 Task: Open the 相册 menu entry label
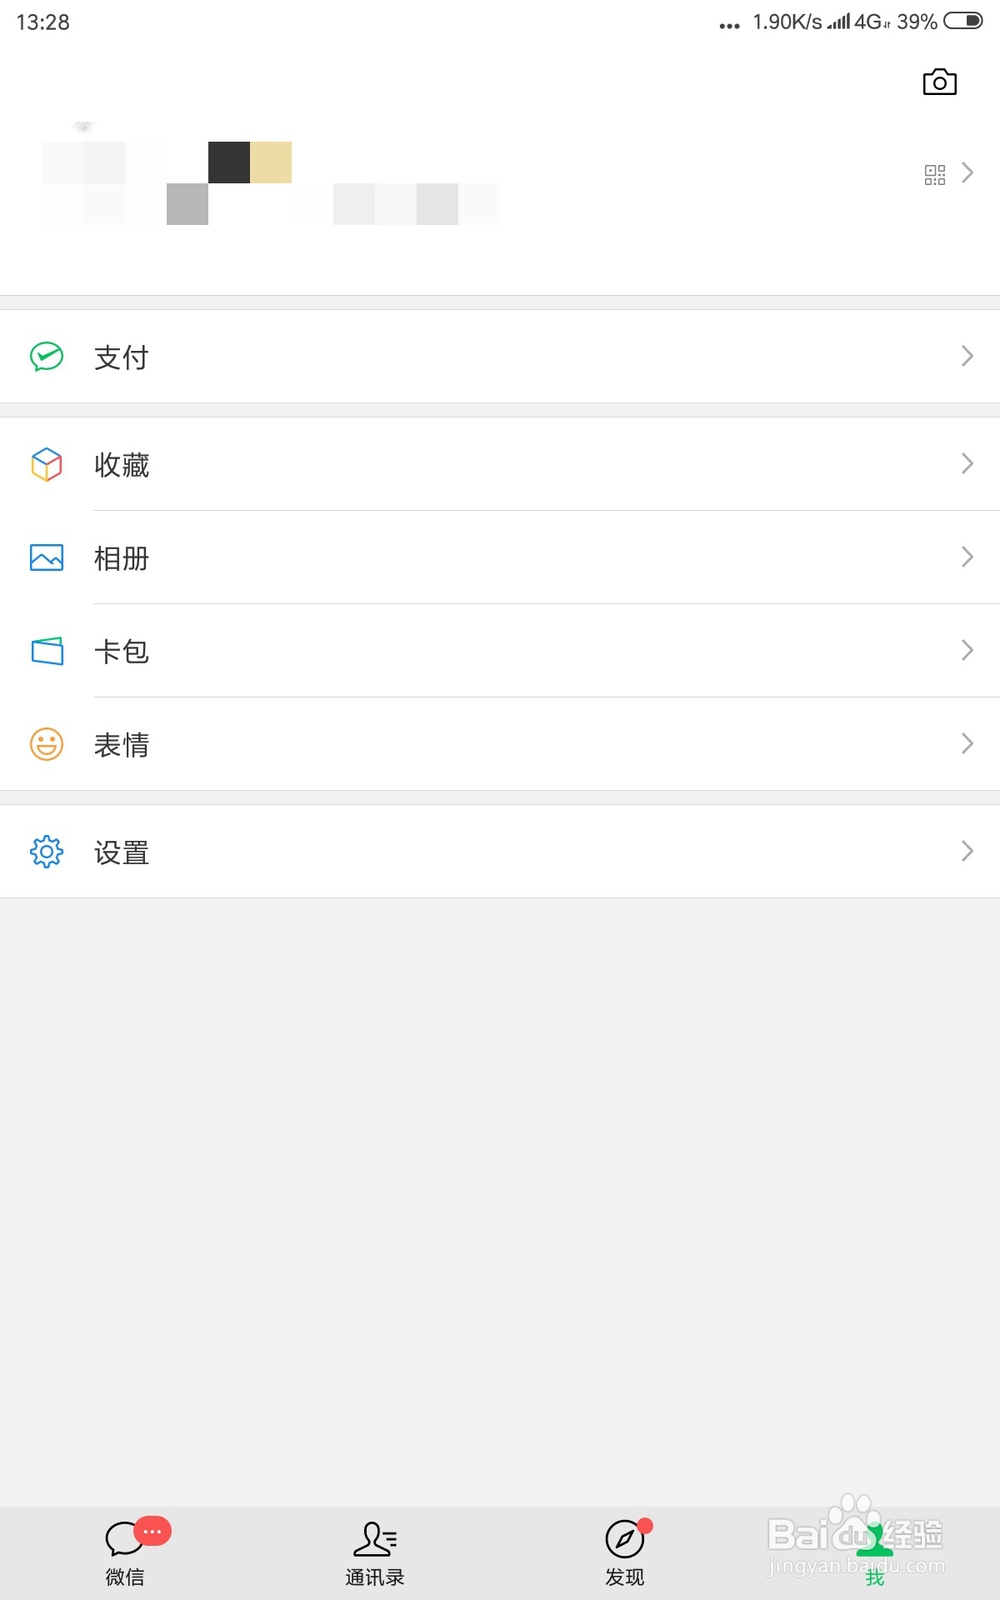tap(121, 558)
